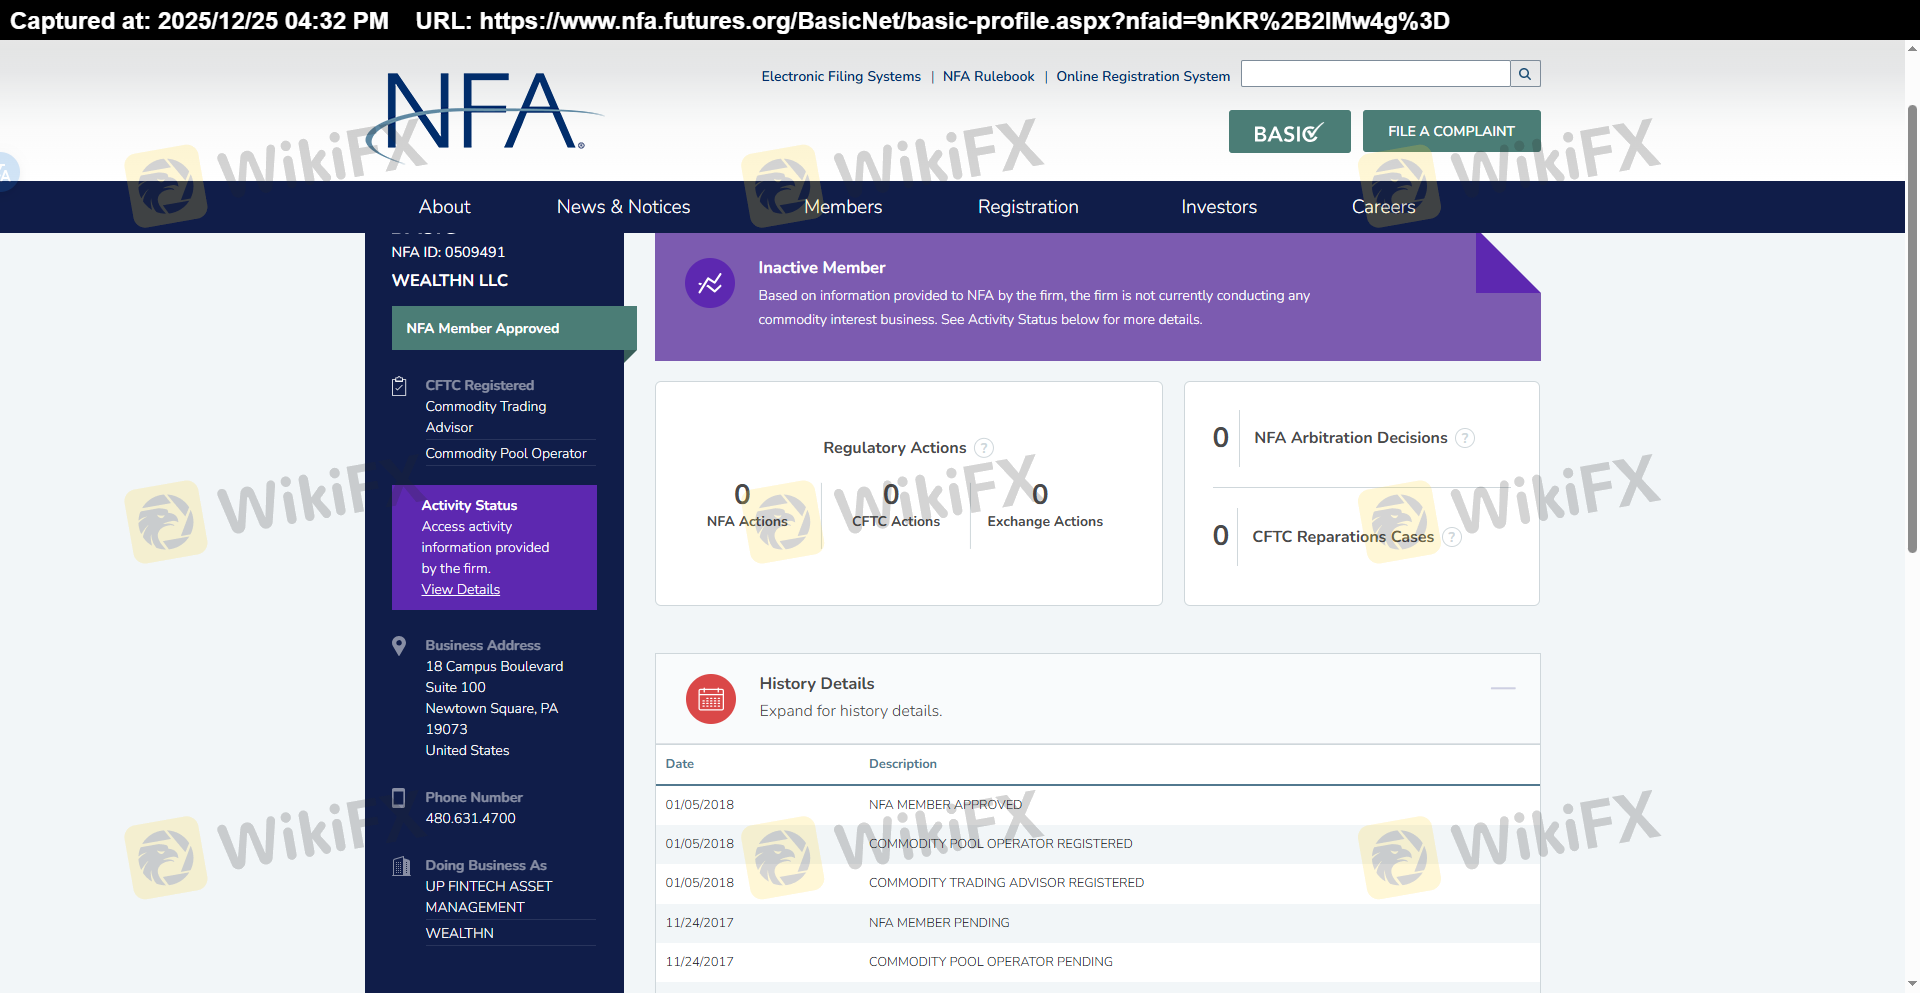1920x993 pixels.
Task: Click the WEALTHN doing business as entry
Action: tap(459, 933)
